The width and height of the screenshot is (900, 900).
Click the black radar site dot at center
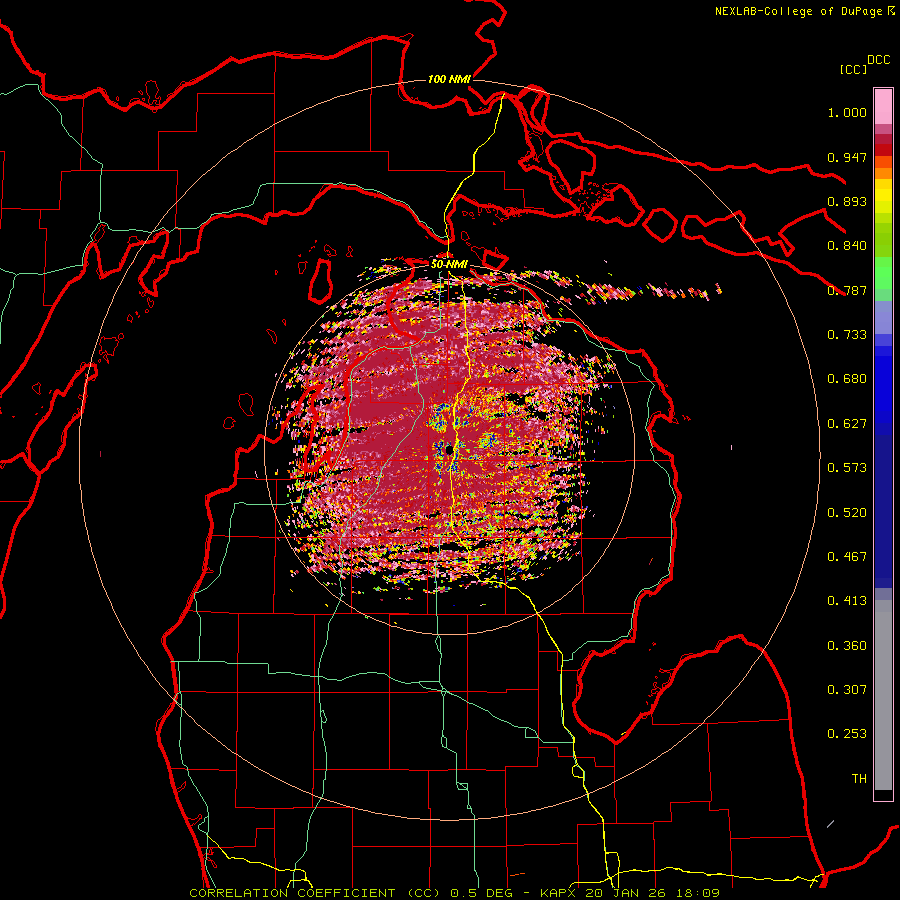(449, 450)
